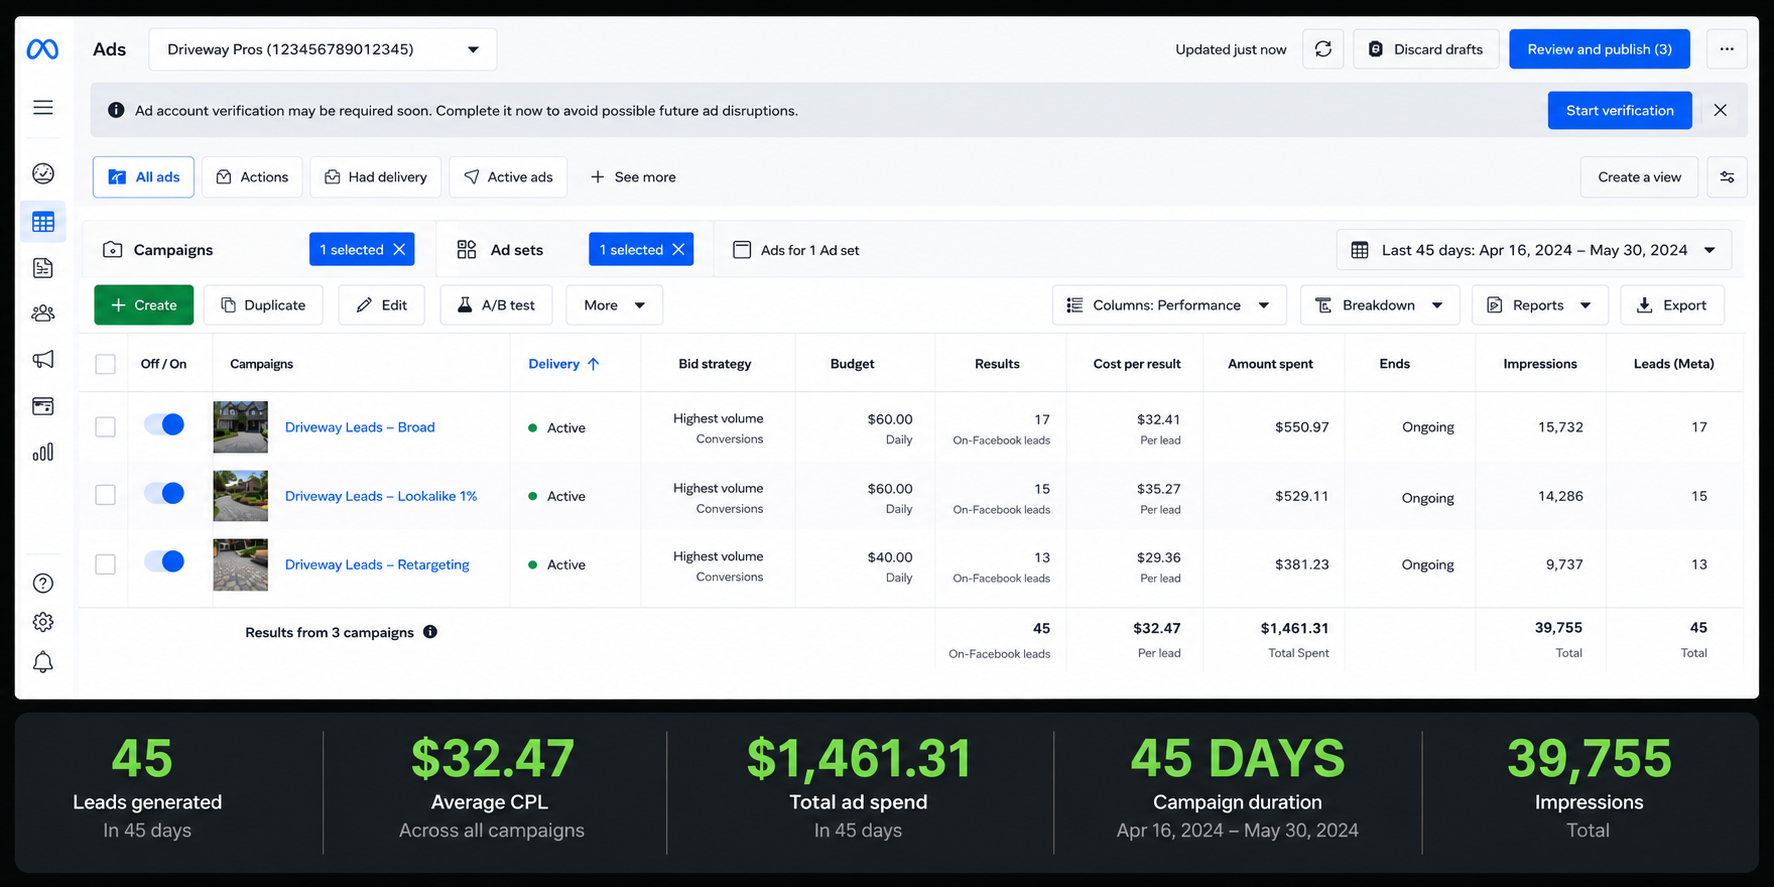Viewport: 1774px width, 887px height.
Task: Open the Help question mark icon
Action: pos(43,583)
